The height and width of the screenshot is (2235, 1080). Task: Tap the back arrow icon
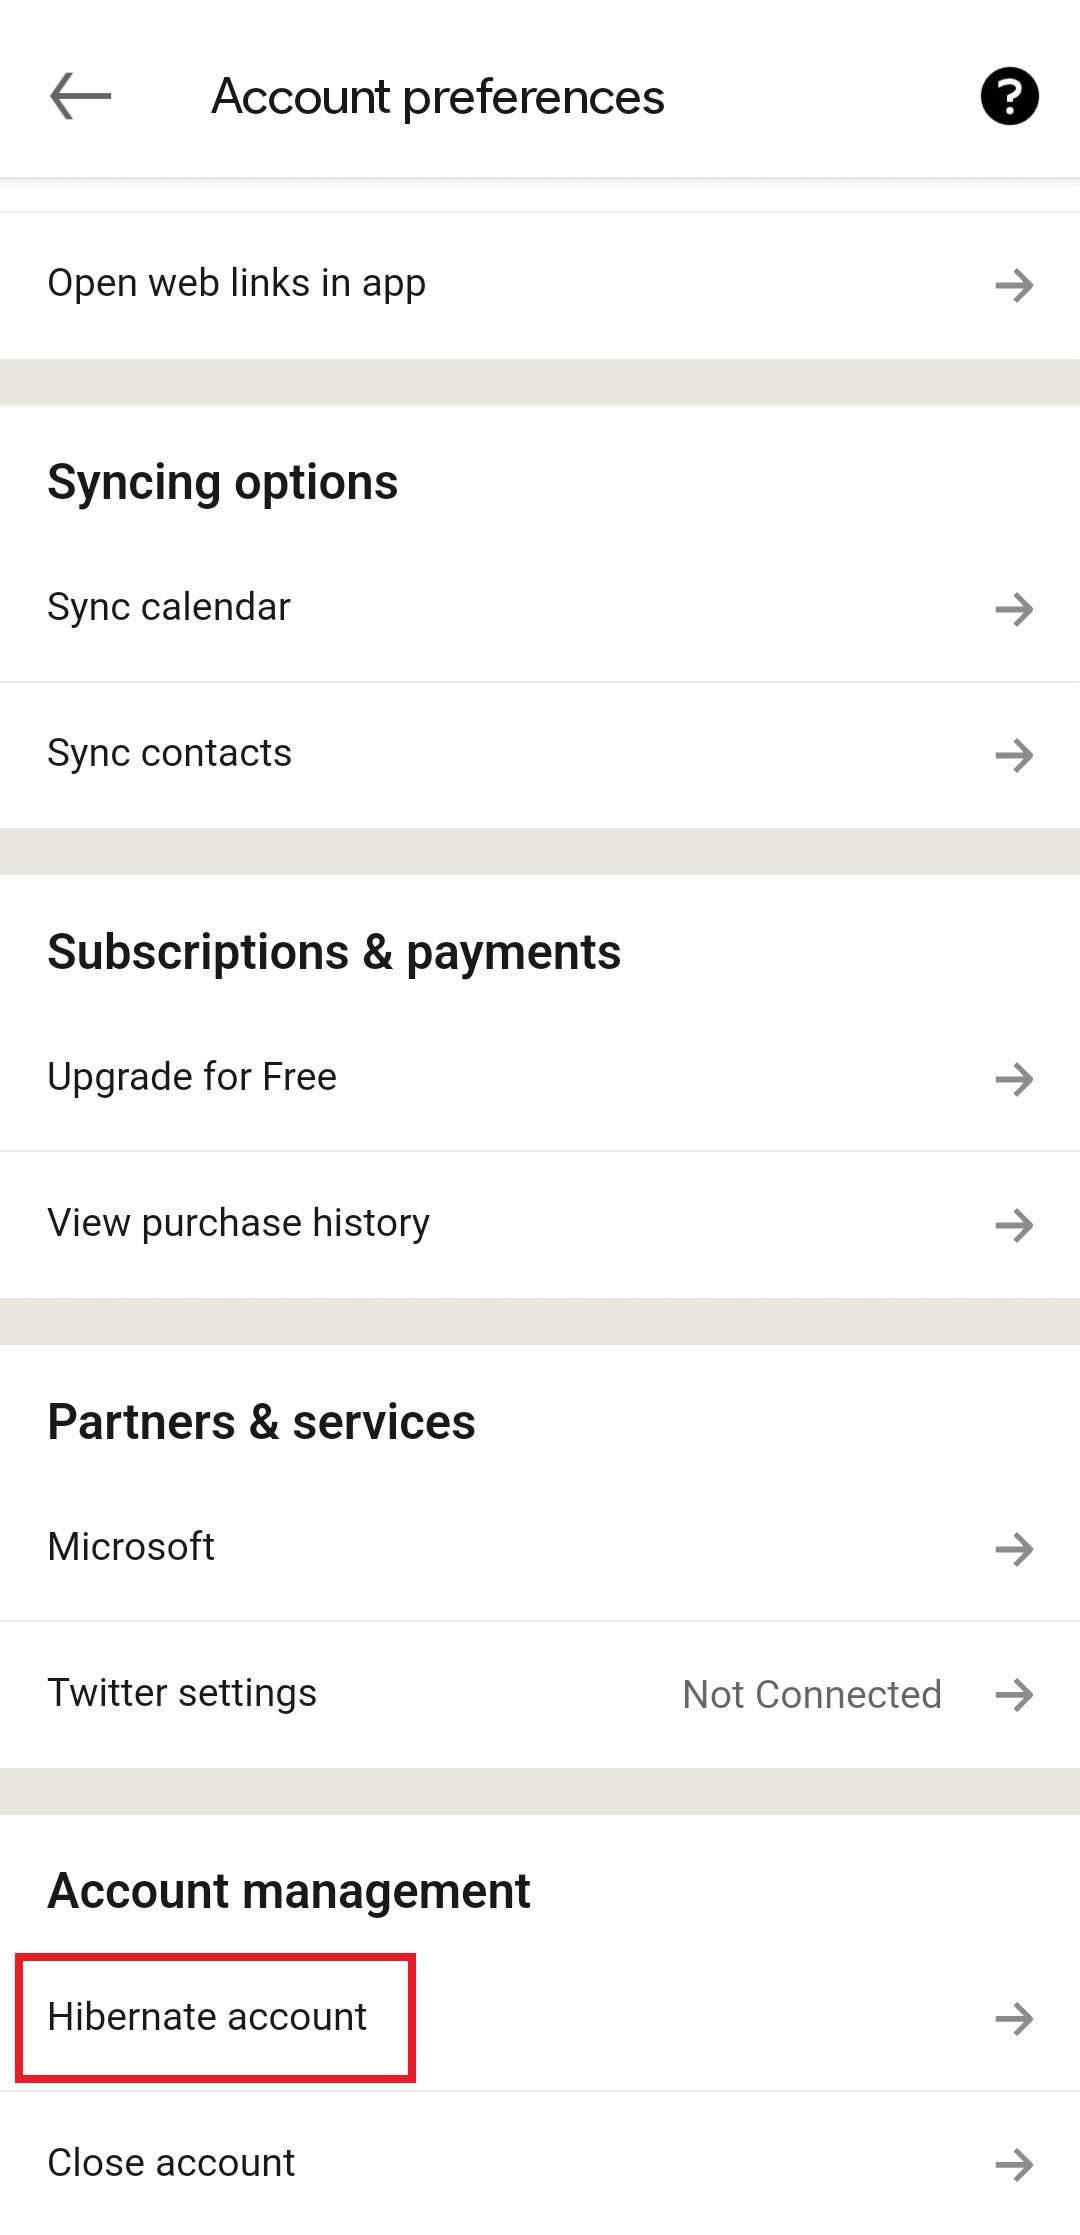80,97
